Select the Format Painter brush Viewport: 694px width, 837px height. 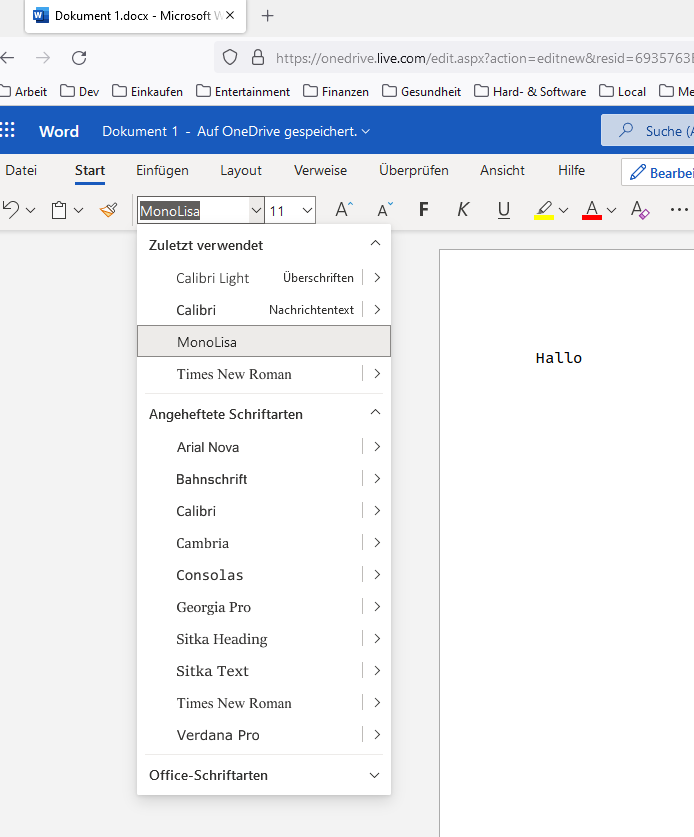[x=109, y=210]
